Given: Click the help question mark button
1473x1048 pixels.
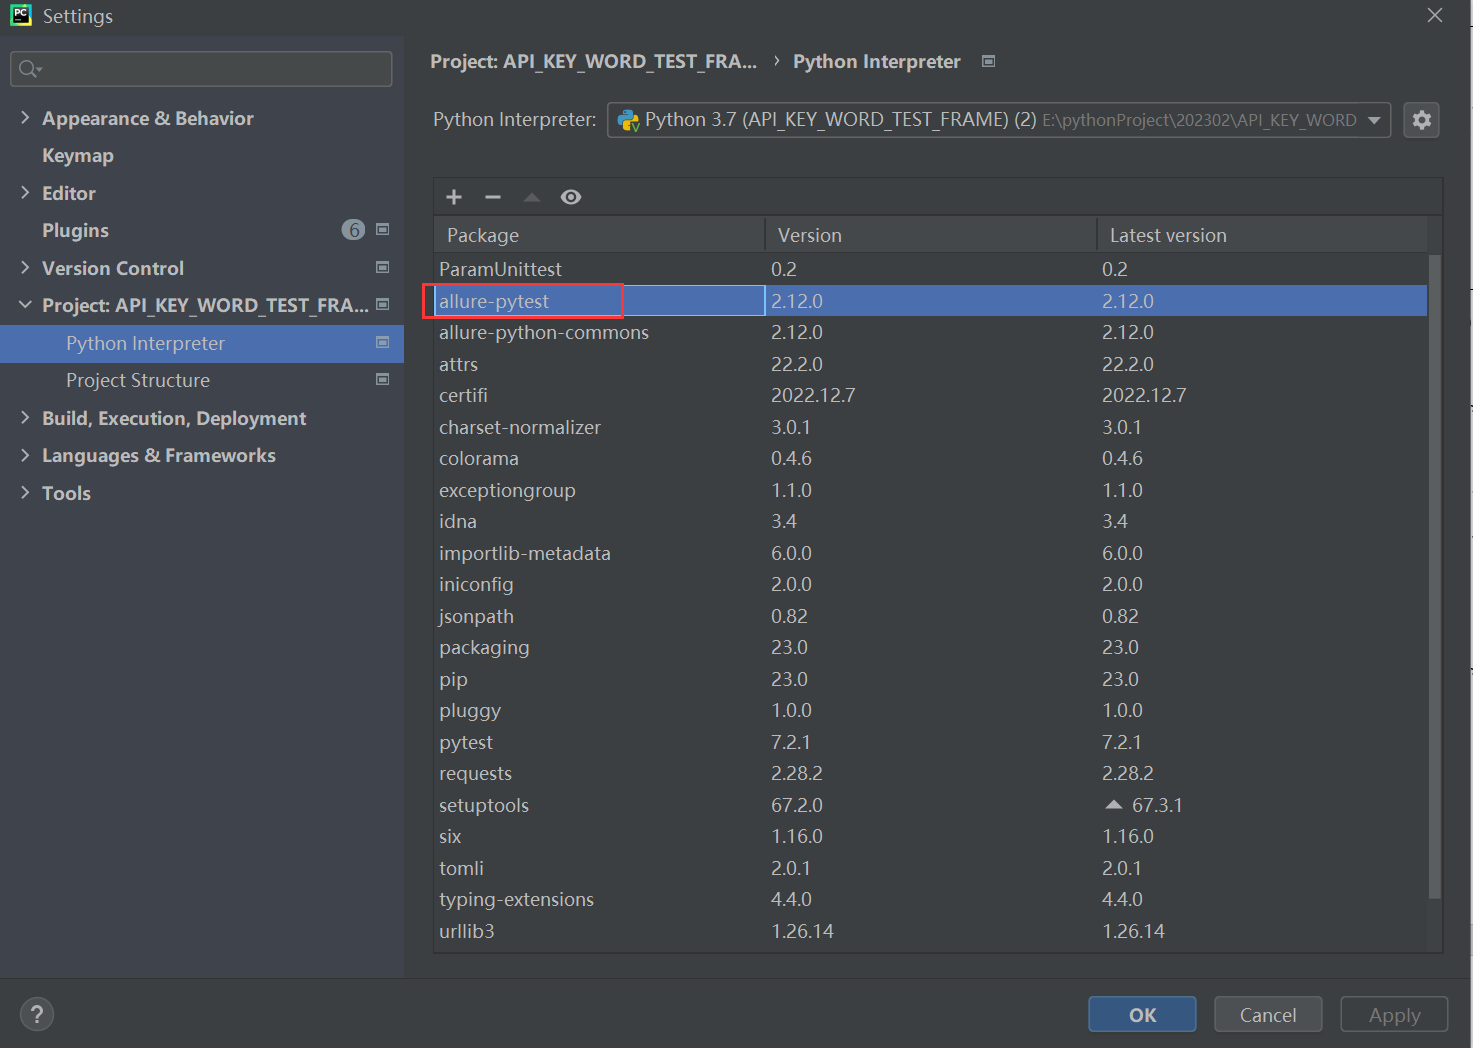Looking at the screenshot, I should [x=37, y=1014].
